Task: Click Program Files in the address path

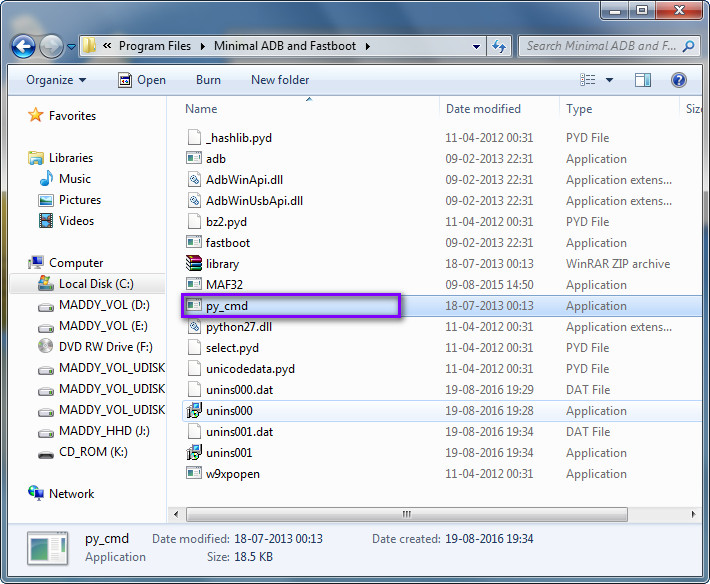Action: click(x=155, y=46)
